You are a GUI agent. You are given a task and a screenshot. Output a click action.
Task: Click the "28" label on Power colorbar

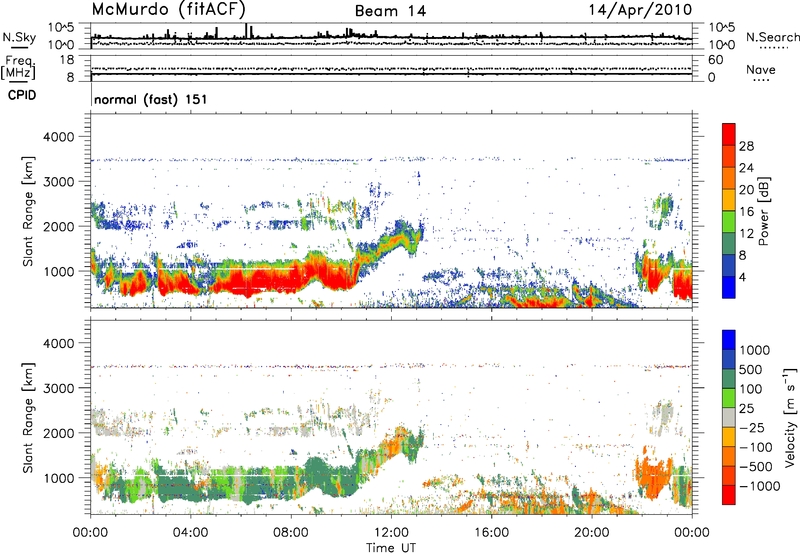[x=746, y=146]
